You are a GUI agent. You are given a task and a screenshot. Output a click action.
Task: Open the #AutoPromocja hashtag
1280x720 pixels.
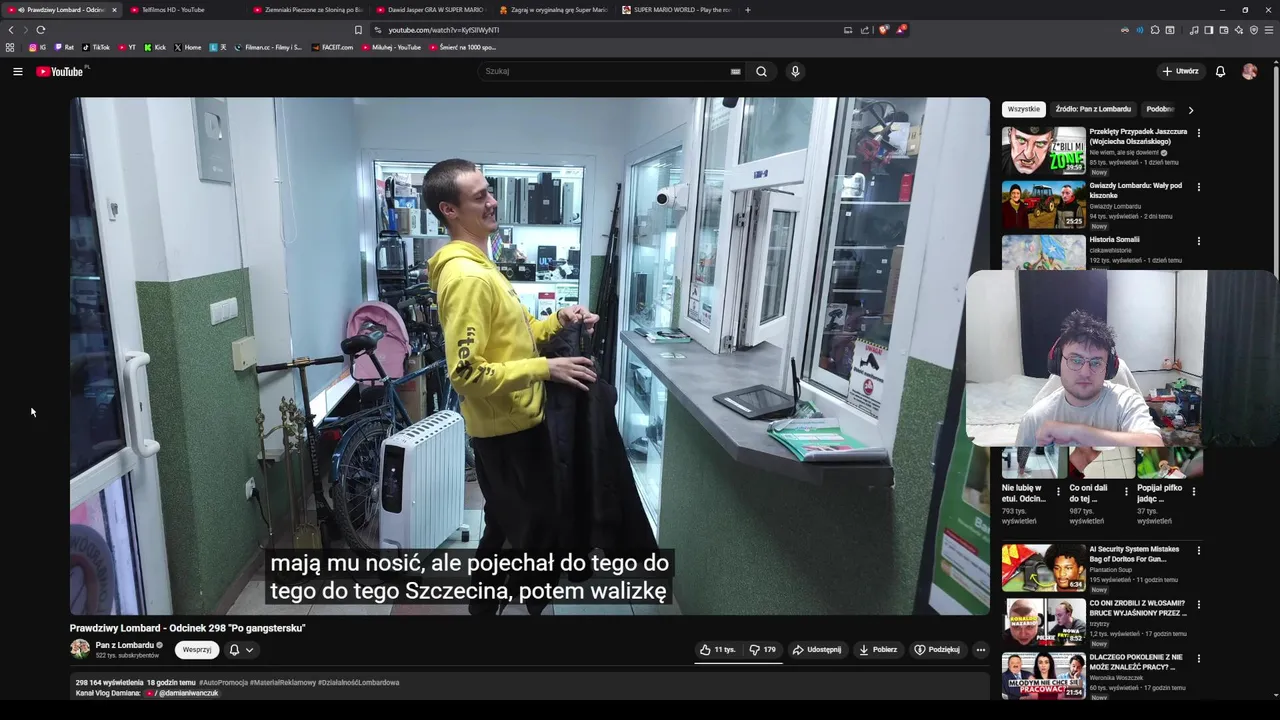coord(223,682)
